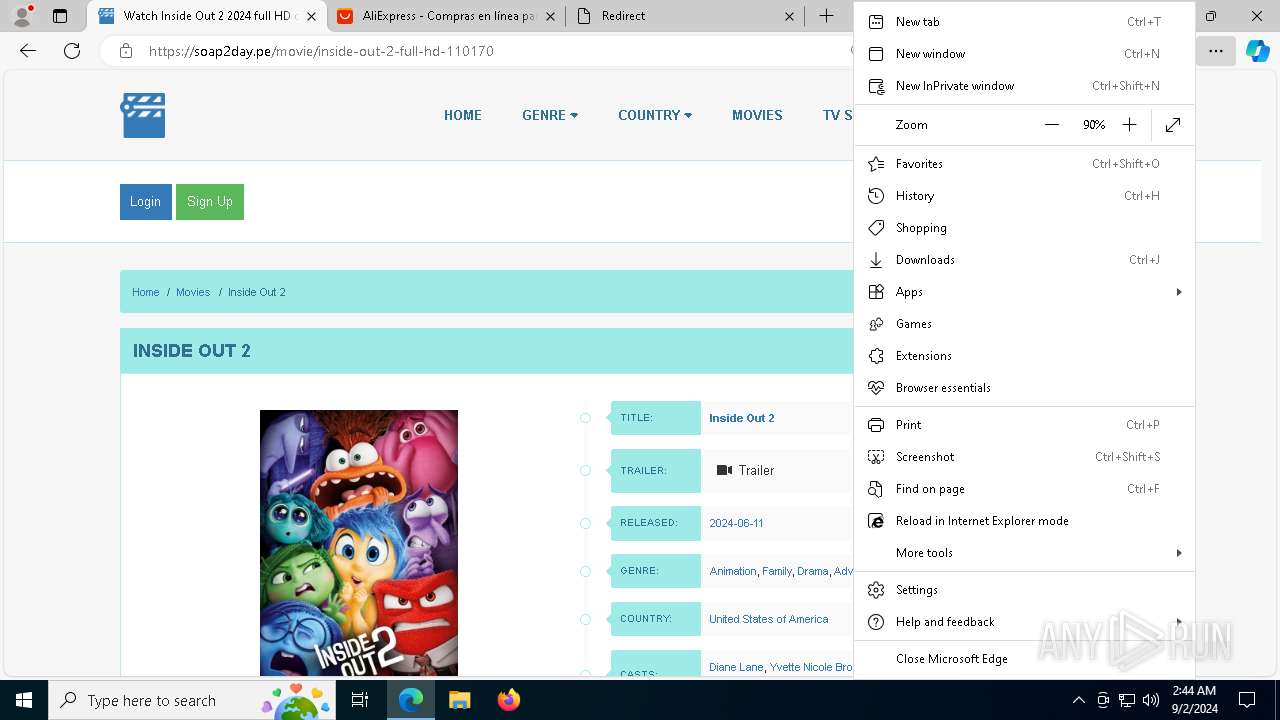The image size is (1280, 720).
Task: Click the Home breadcrumb link
Action: click(x=146, y=292)
